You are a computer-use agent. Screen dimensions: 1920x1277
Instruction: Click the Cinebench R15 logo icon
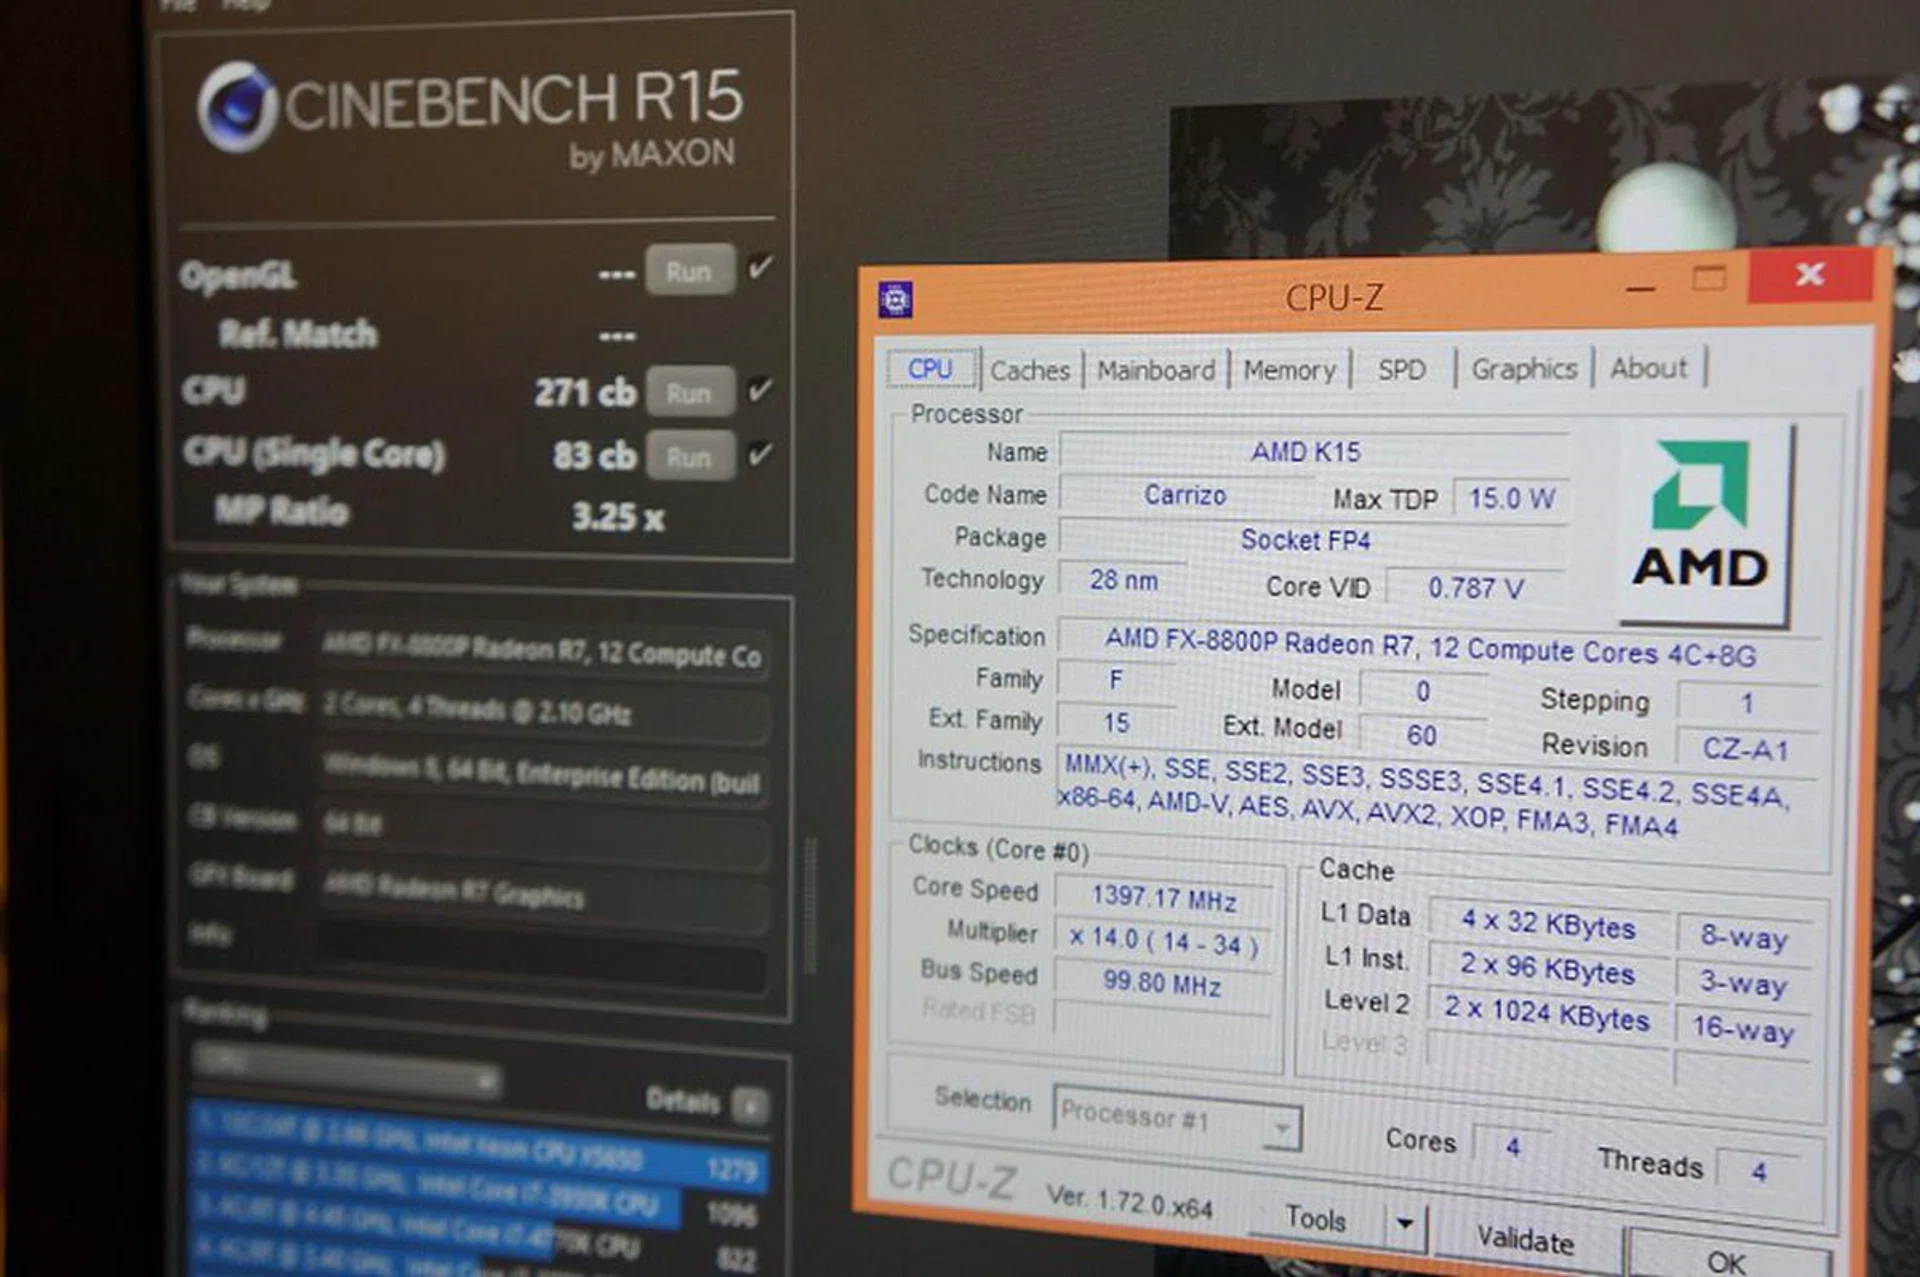click(236, 106)
